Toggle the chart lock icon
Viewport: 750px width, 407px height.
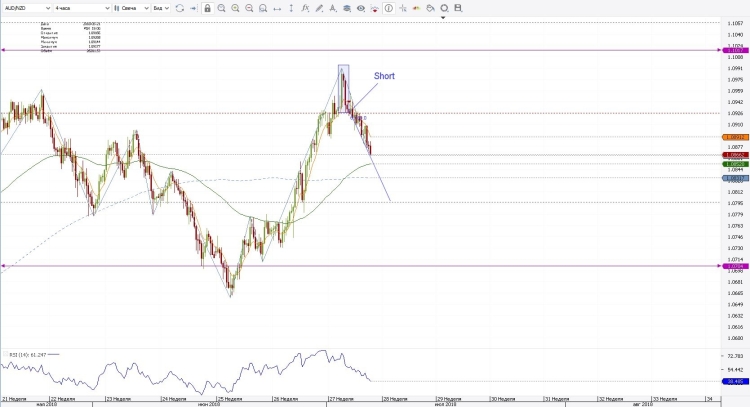[x=208, y=8]
